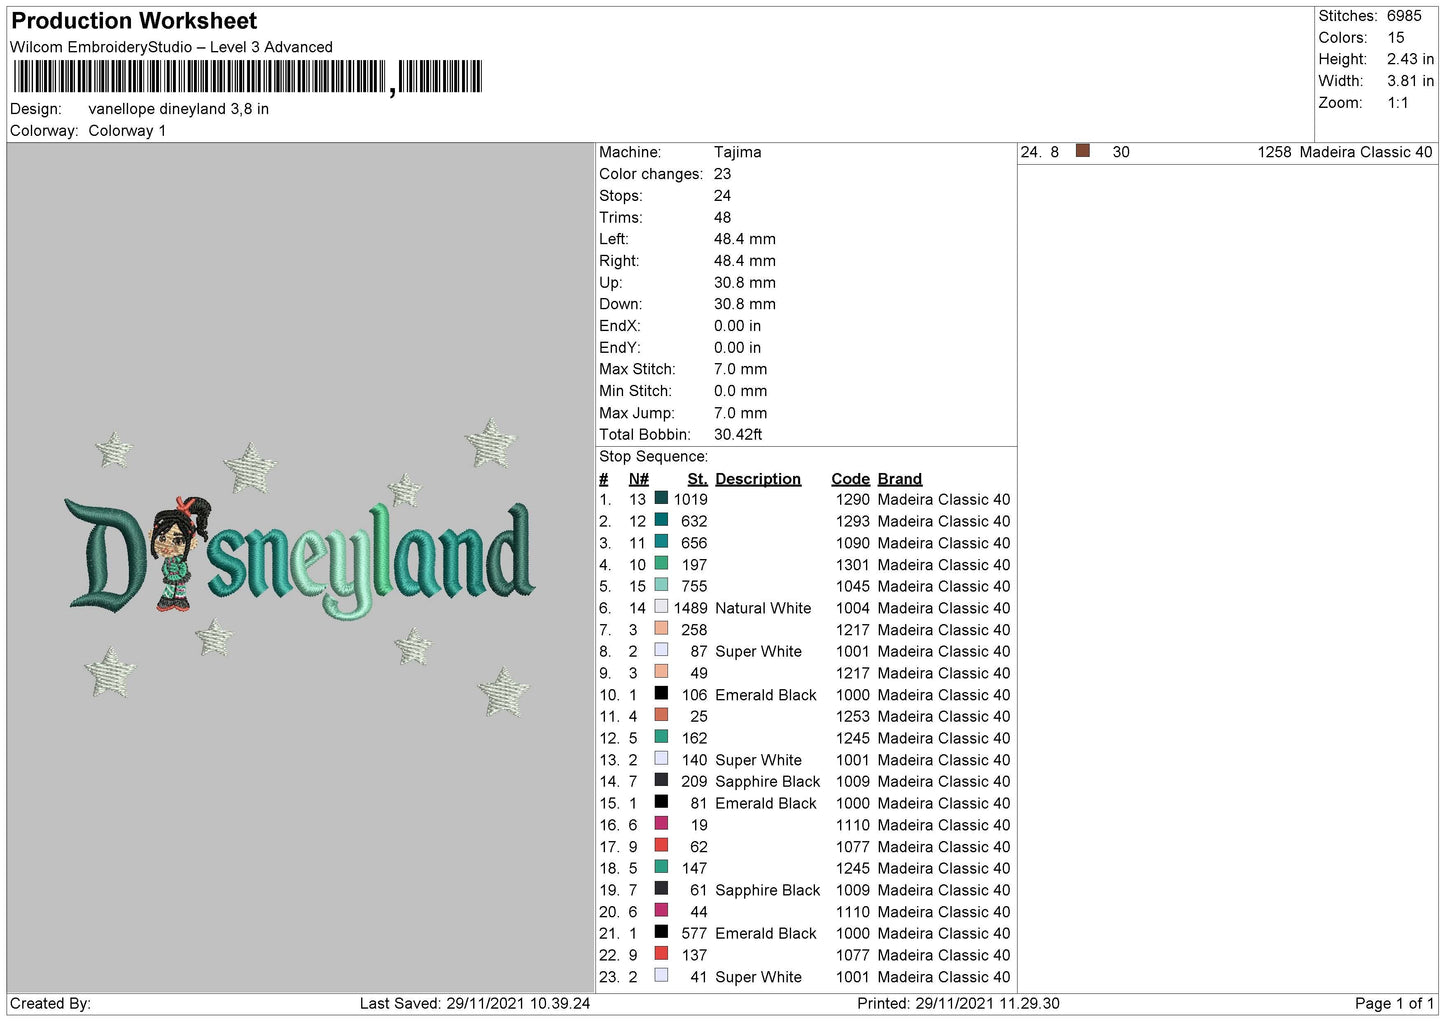
Task: Click 'Sapphire Black' description in row 19
Action: click(768, 890)
